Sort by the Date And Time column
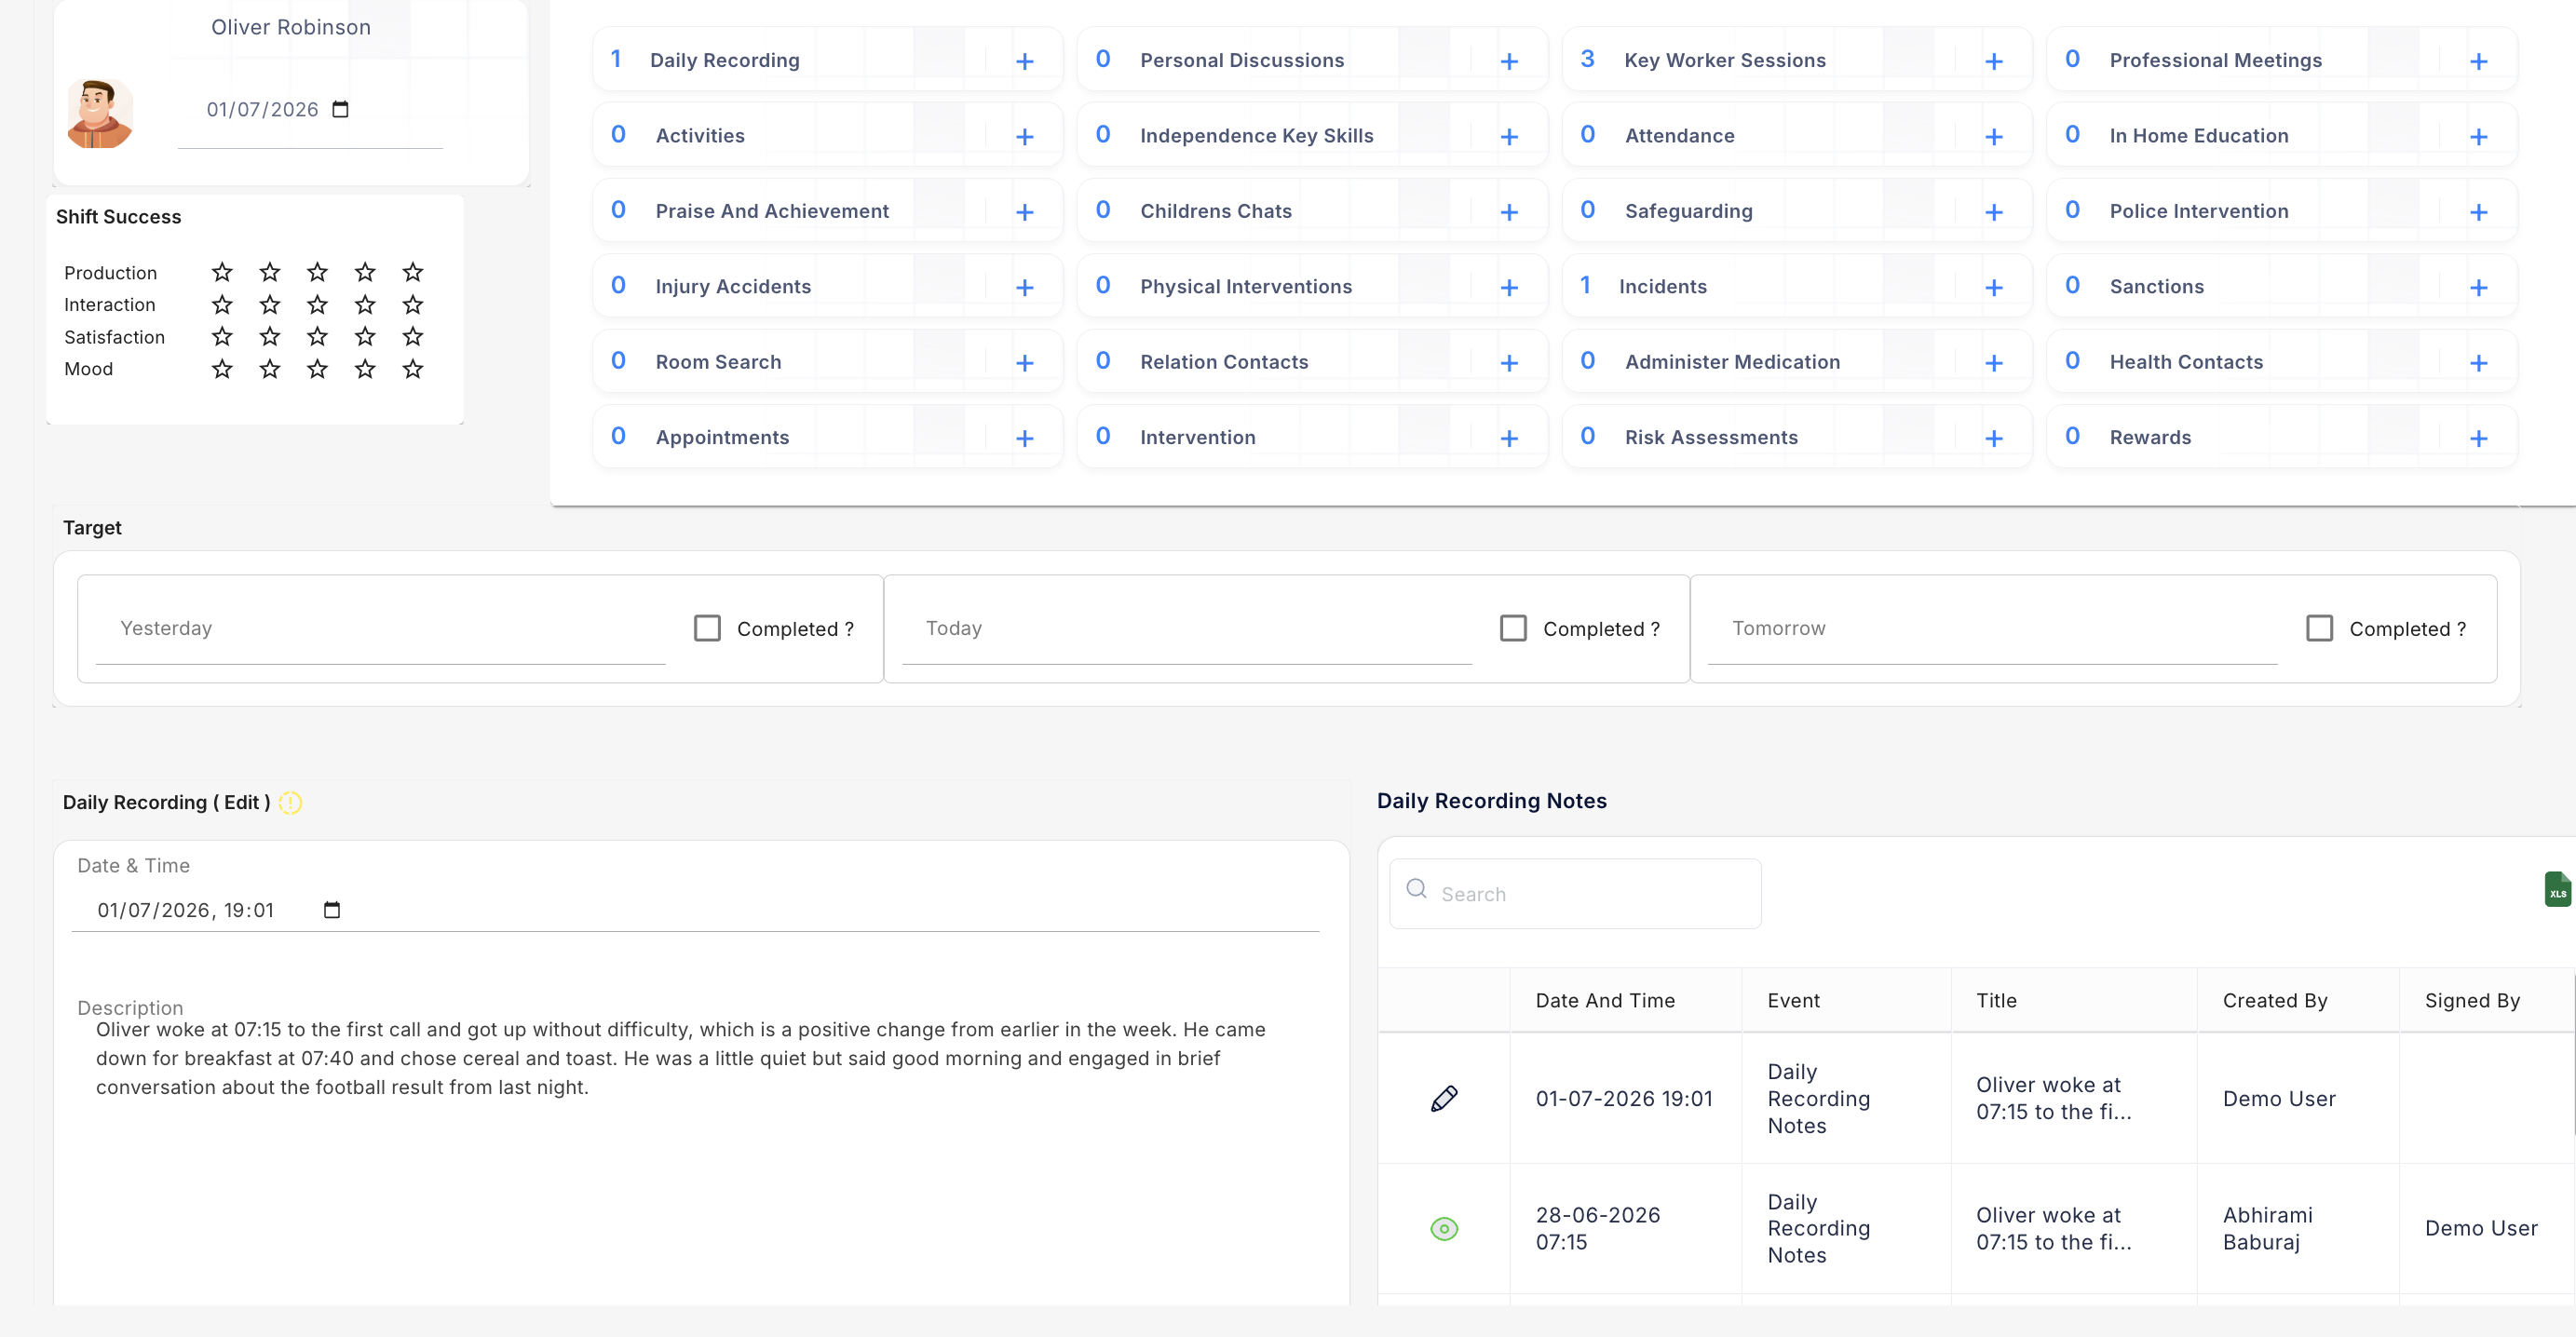This screenshot has width=2576, height=1337. (x=1604, y=1000)
